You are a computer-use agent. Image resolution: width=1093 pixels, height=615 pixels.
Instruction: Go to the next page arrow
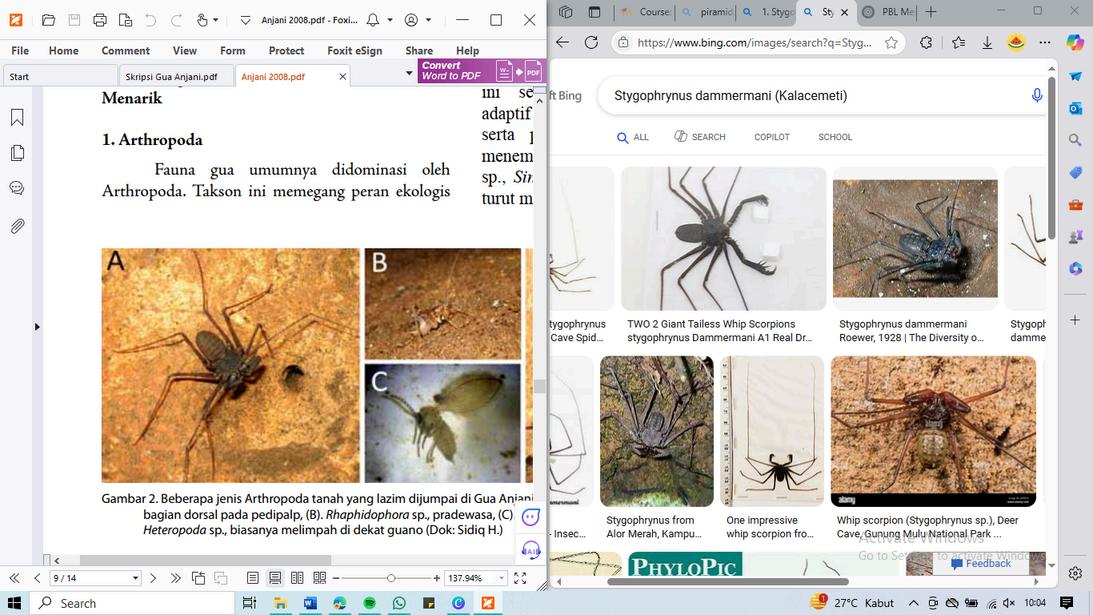[153, 578]
